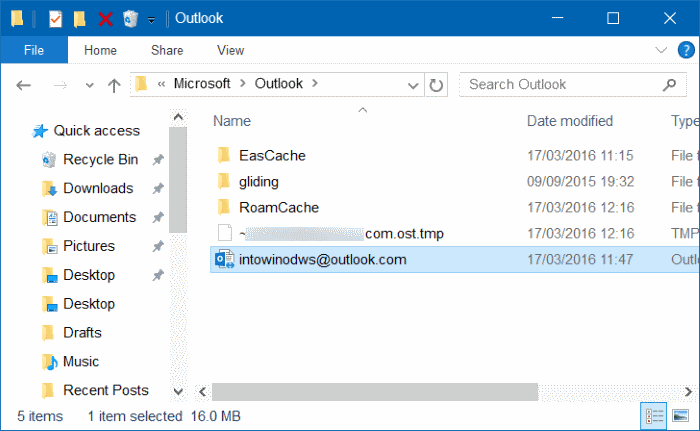Click the 09/09/2015 19:32 date cell
Screen dimensions: 700x431
point(580,182)
